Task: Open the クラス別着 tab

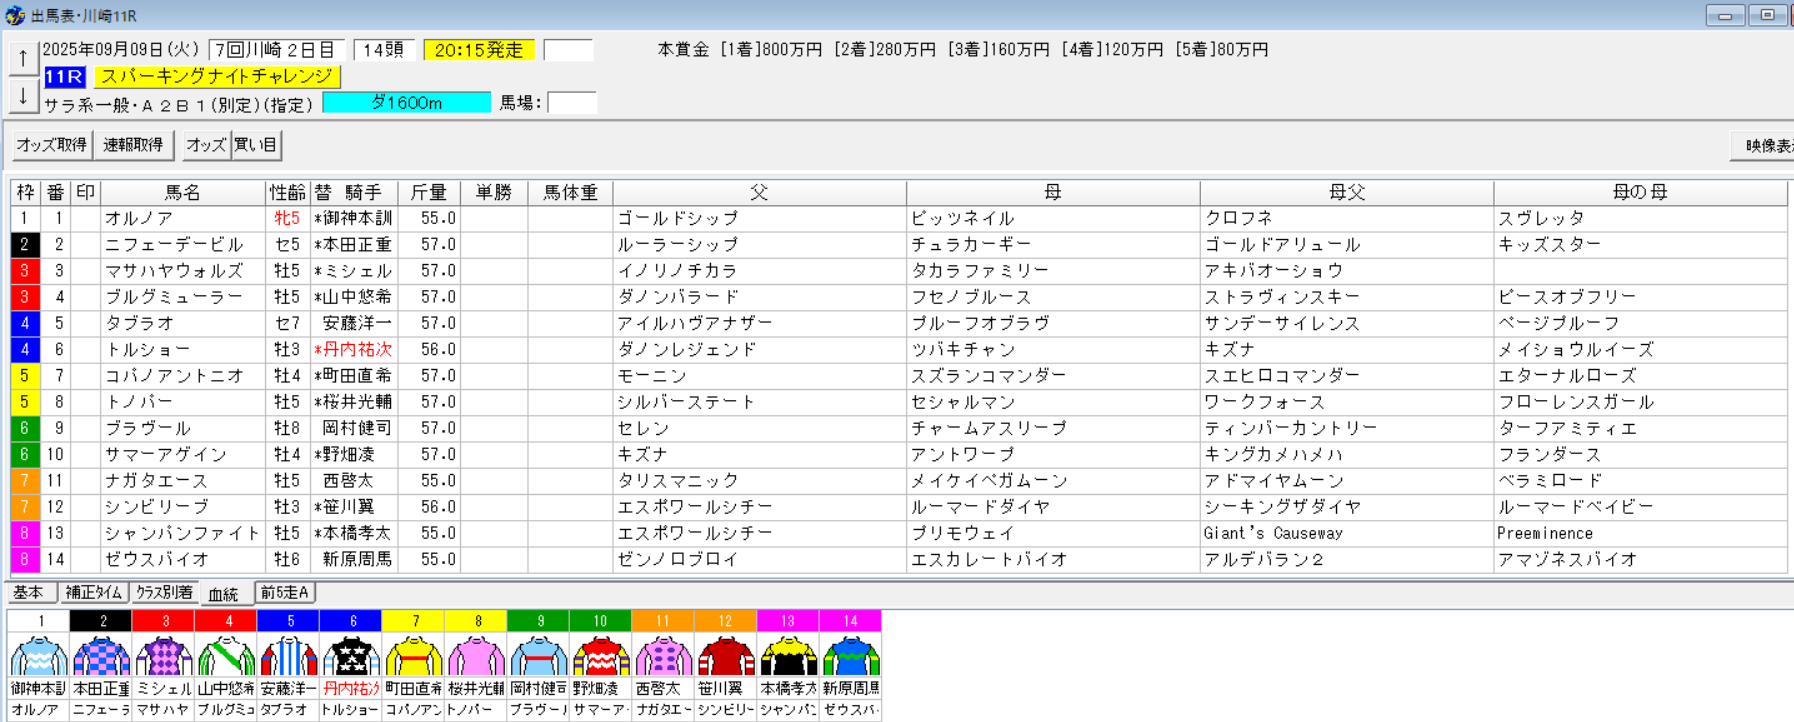Action: (164, 593)
